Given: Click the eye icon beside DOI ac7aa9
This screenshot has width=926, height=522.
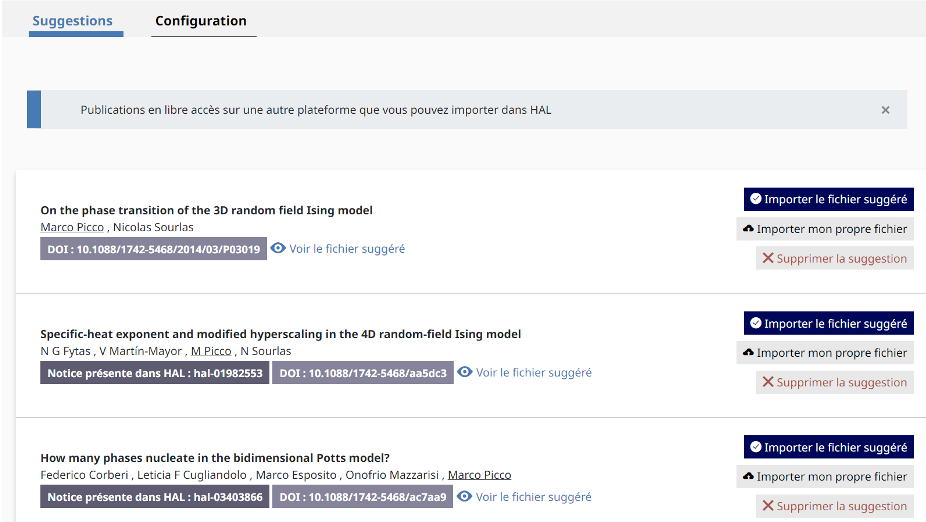Looking at the screenshot, I should point(465,497).
